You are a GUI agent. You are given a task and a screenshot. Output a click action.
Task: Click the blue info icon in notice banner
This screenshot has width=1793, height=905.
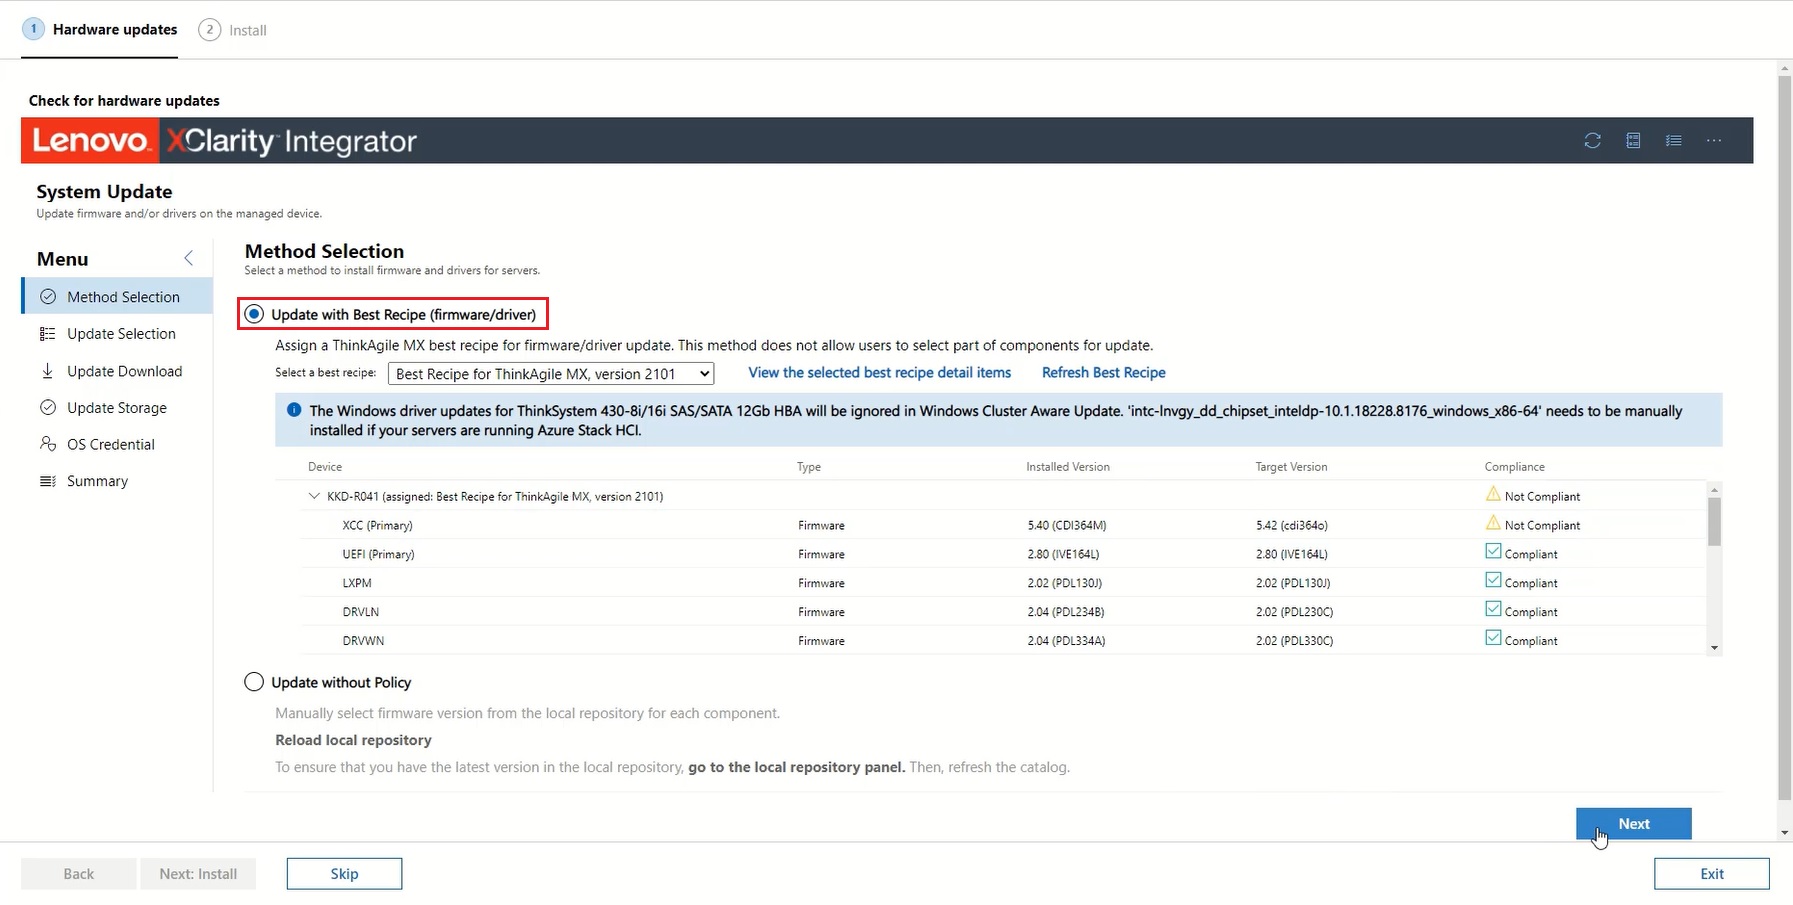(x=294, y=410)
